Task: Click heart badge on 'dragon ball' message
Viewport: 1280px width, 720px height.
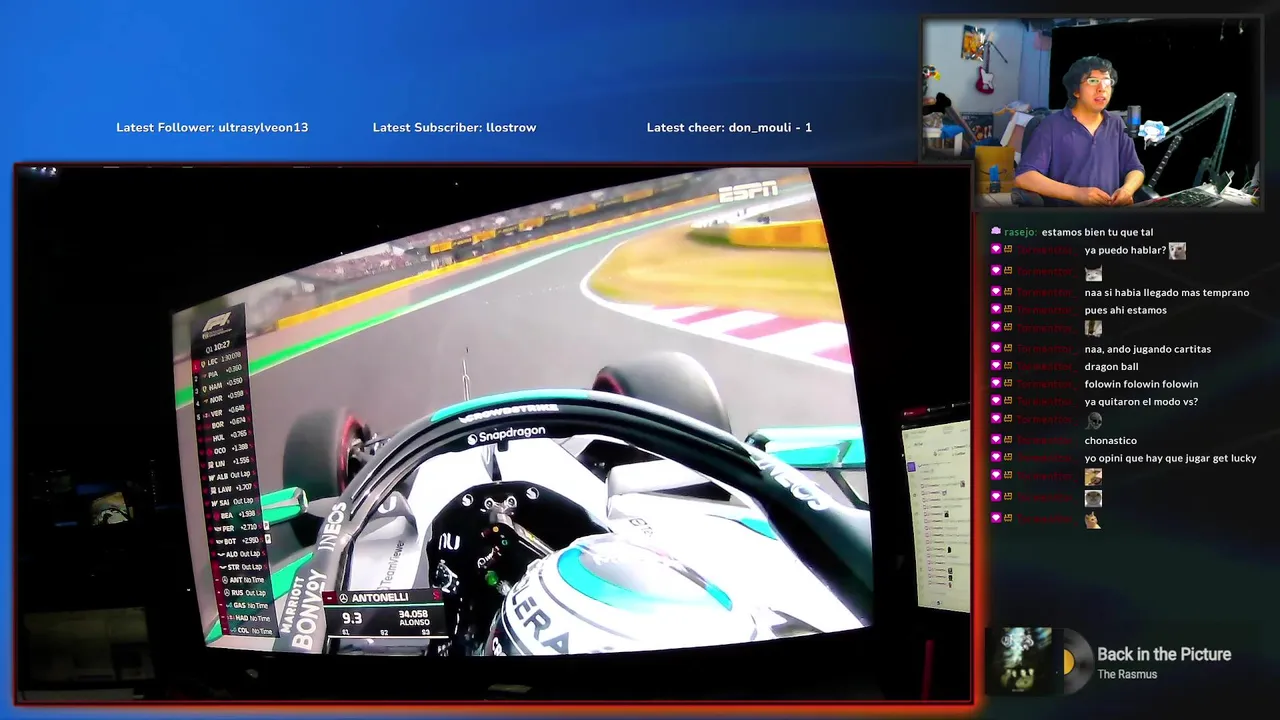Action: [996, 367]
